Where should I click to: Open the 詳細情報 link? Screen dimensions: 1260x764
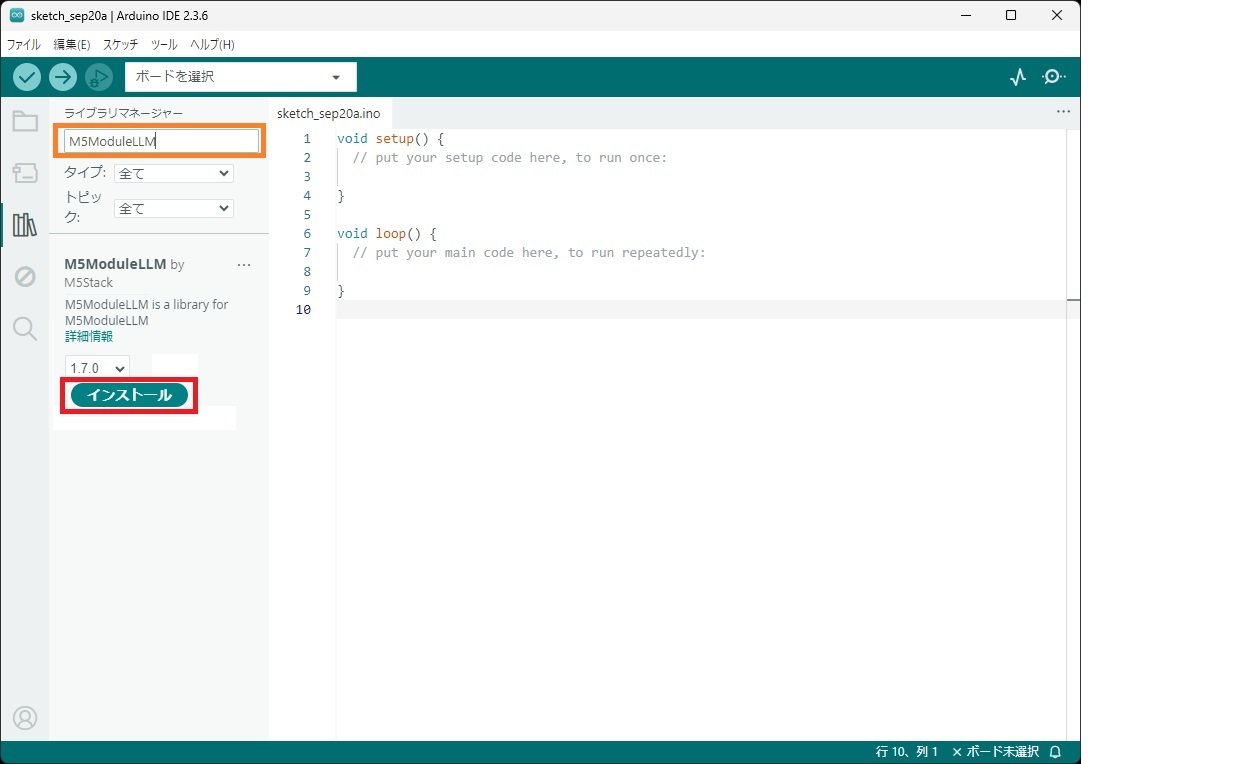coord(89,337)
